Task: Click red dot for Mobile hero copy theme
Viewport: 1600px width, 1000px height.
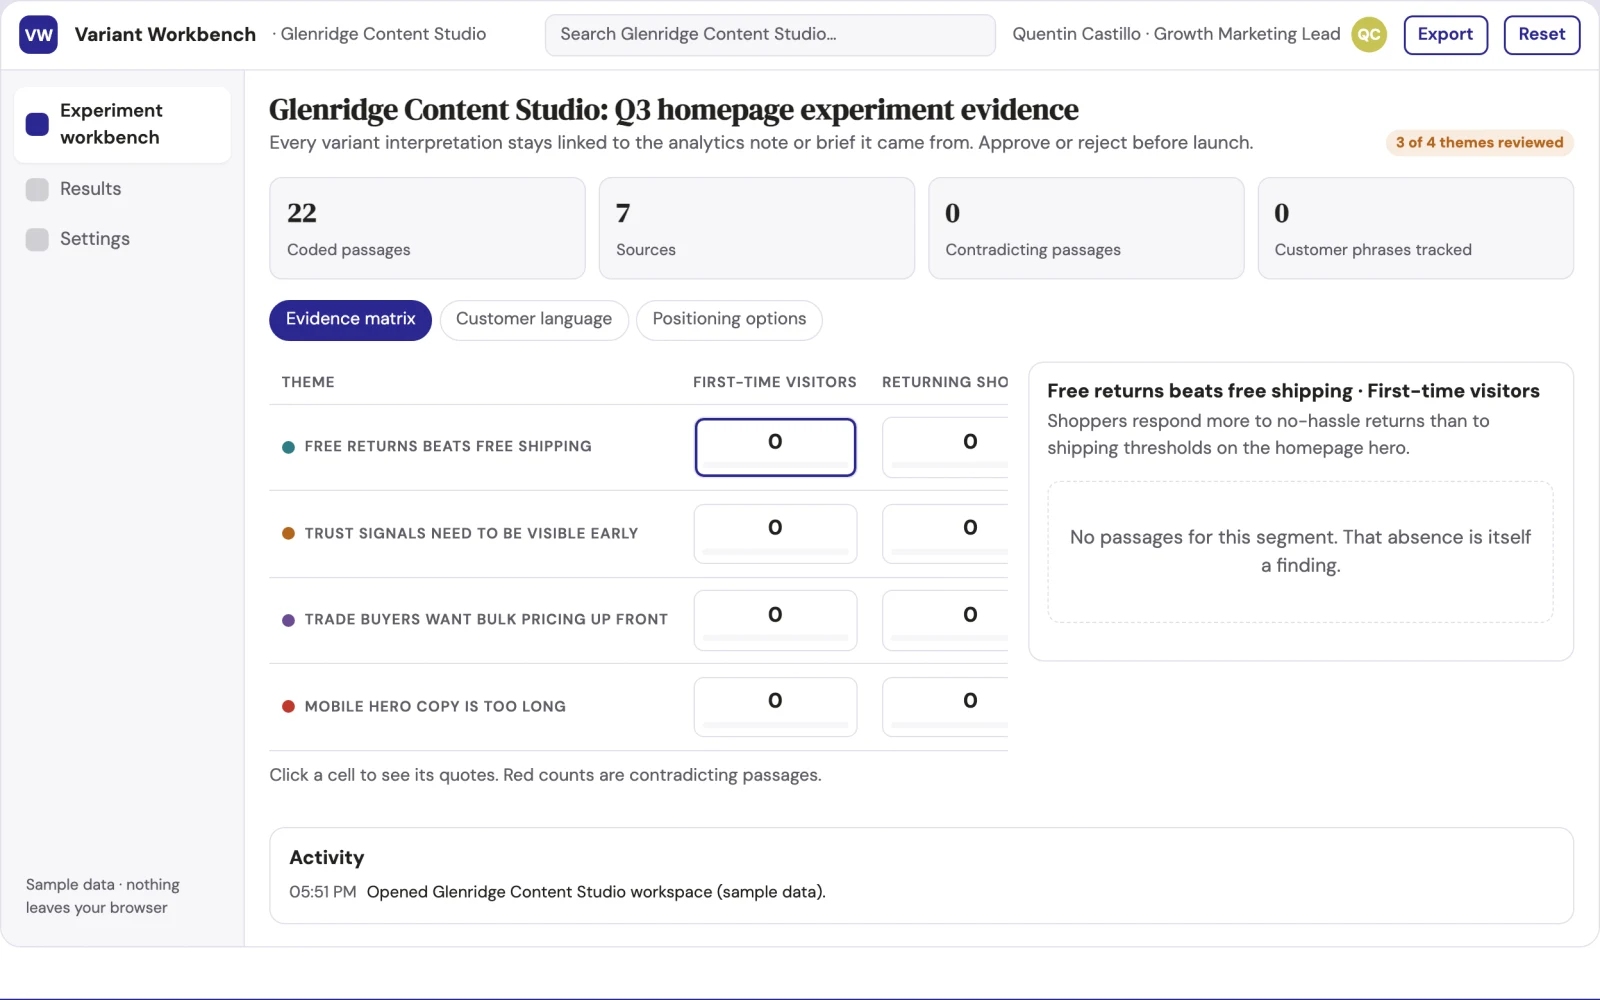Action: 288,707
